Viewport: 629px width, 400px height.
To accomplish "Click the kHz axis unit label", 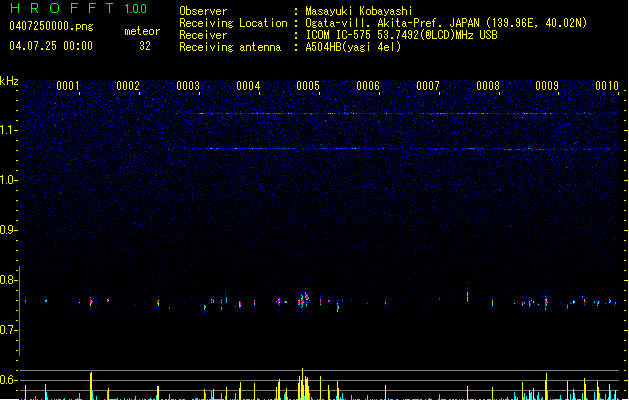I will pyautogui.click(x=9, y=81).
